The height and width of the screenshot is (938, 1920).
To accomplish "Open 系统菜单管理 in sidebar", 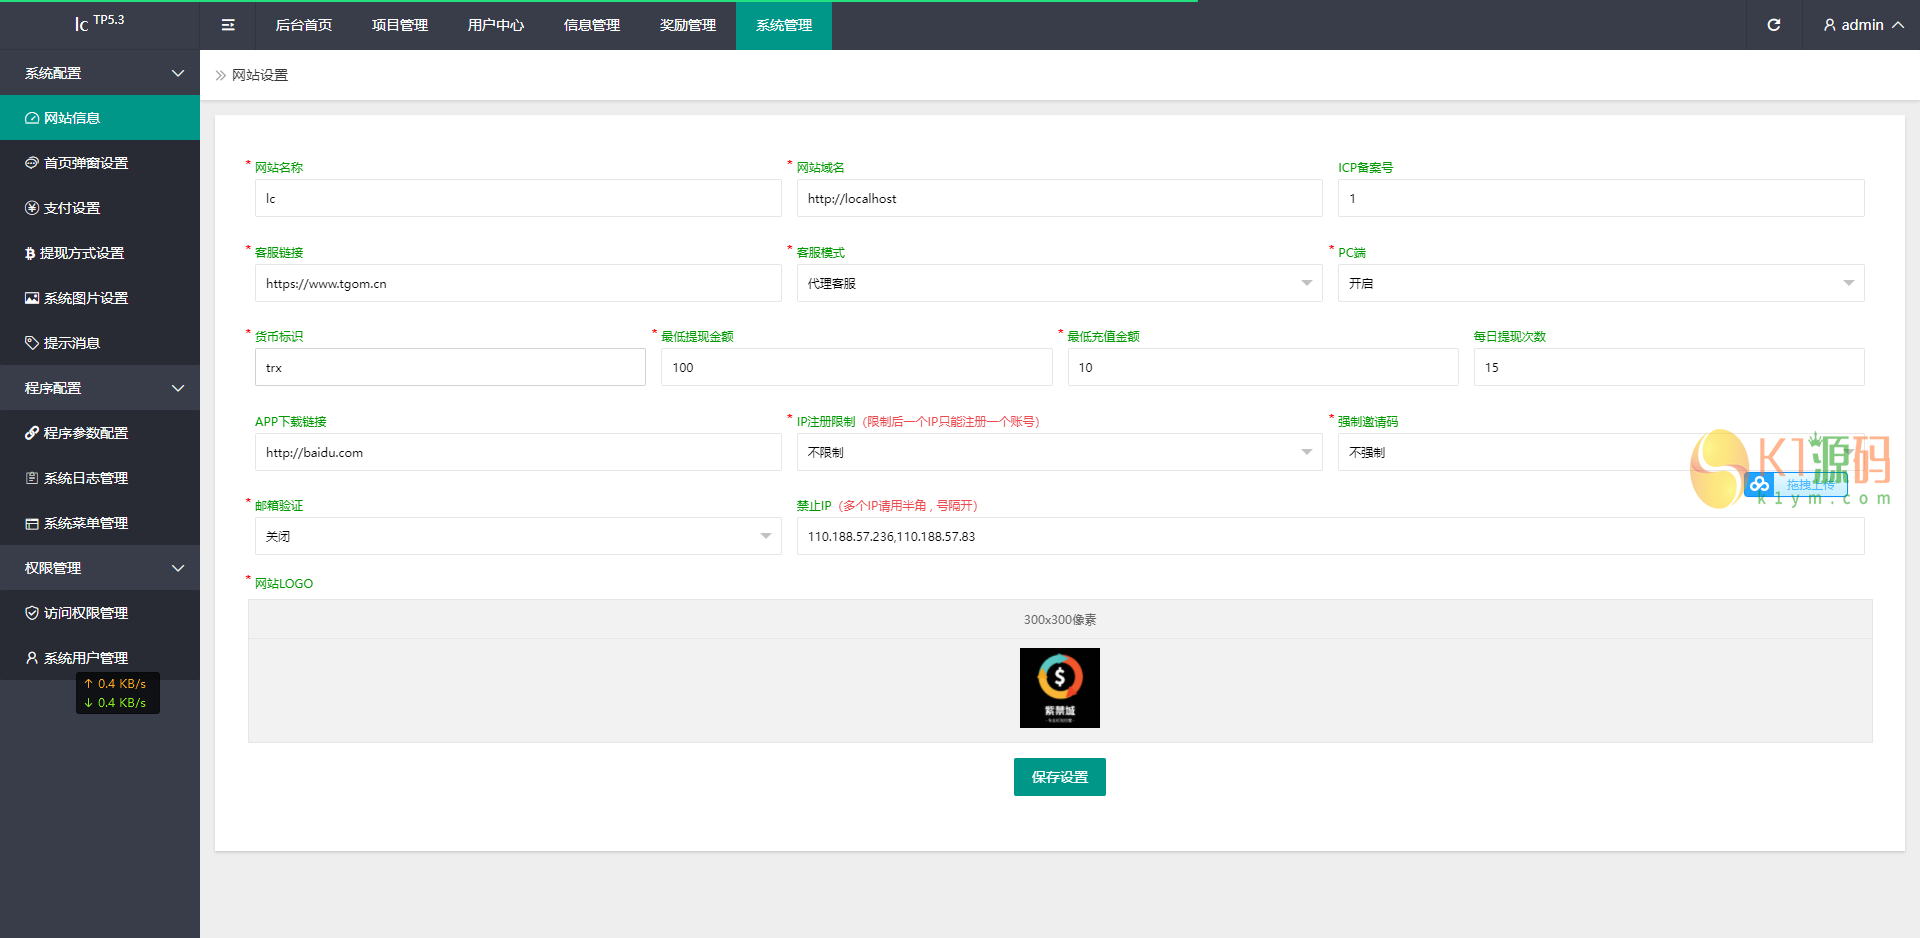I will click(100, 523).
